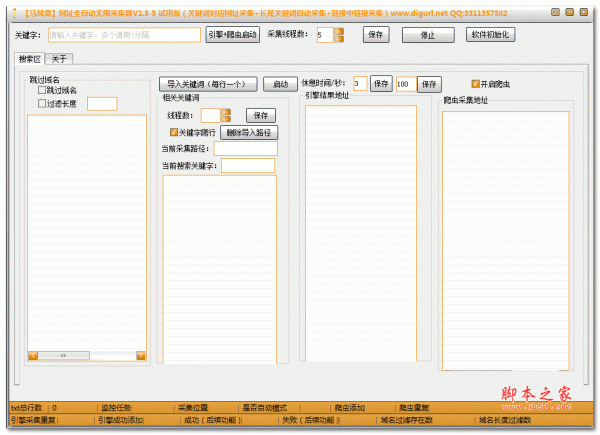Switch to the 关于 tab
600x435 pixels.
pyautogui.click(x=60, y=59)
